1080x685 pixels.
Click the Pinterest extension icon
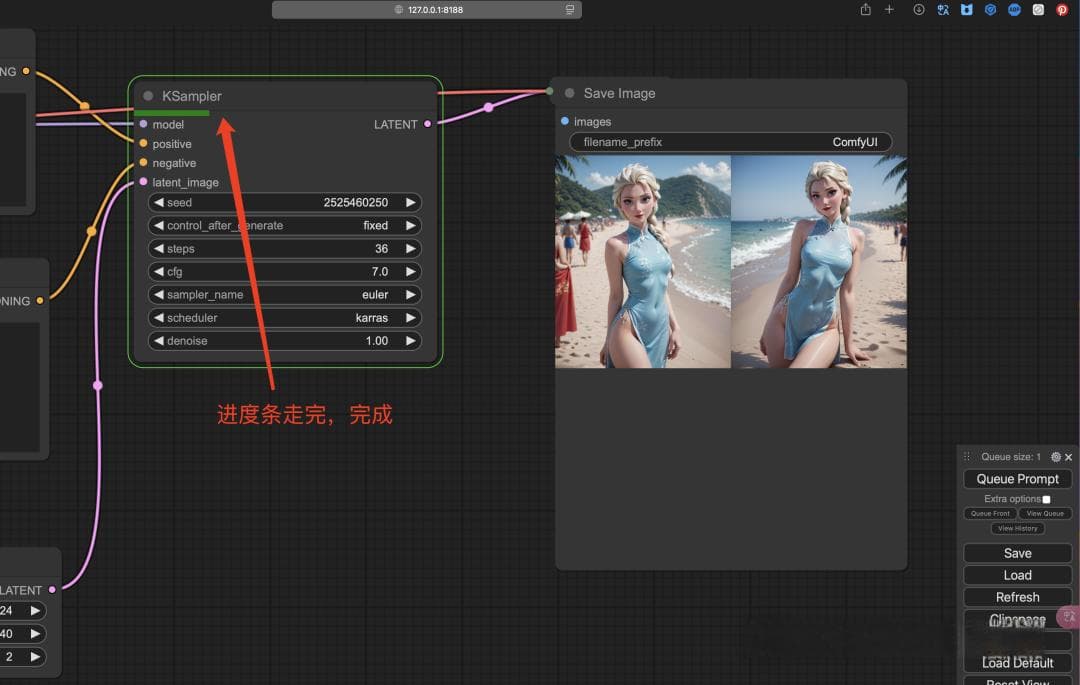point(1062,10)
